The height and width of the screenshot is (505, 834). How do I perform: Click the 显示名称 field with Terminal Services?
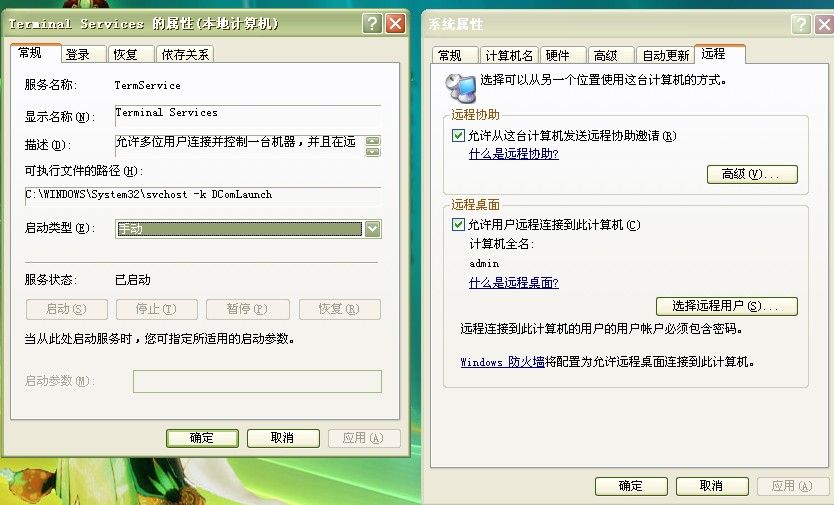click(x=248, y=115)
